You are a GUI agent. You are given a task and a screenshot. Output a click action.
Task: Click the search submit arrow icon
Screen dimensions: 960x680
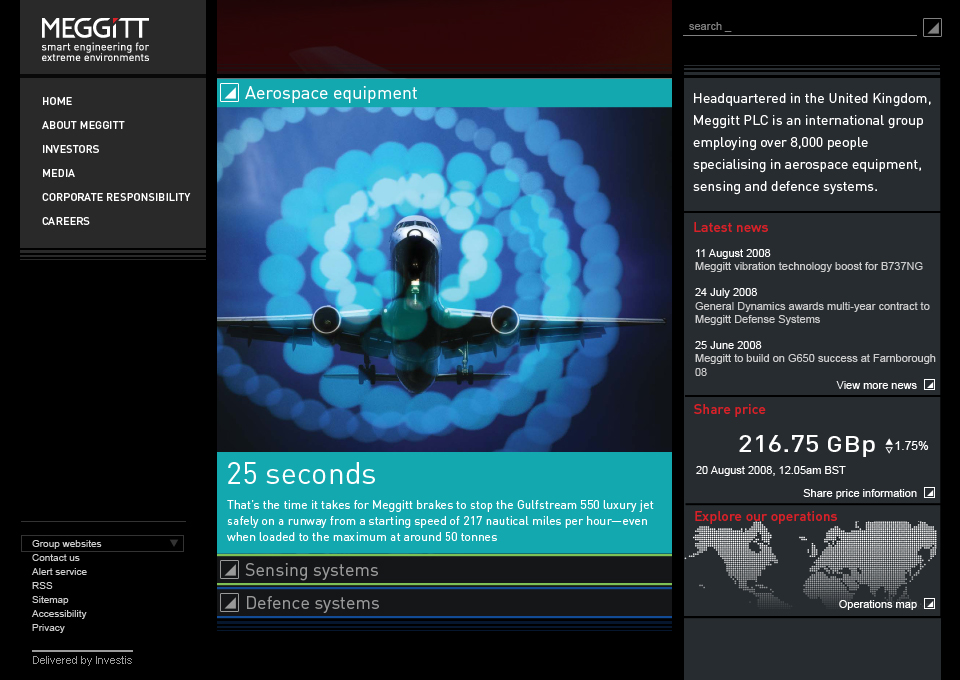pos(931,27)
